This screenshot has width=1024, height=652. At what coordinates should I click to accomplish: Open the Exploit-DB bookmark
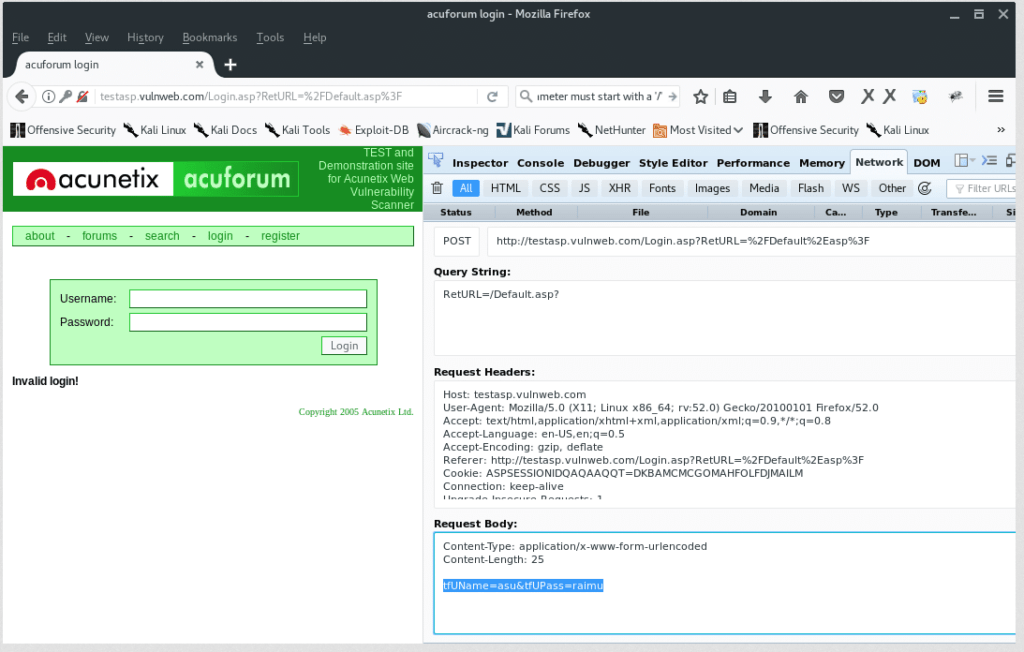[374, 130]
